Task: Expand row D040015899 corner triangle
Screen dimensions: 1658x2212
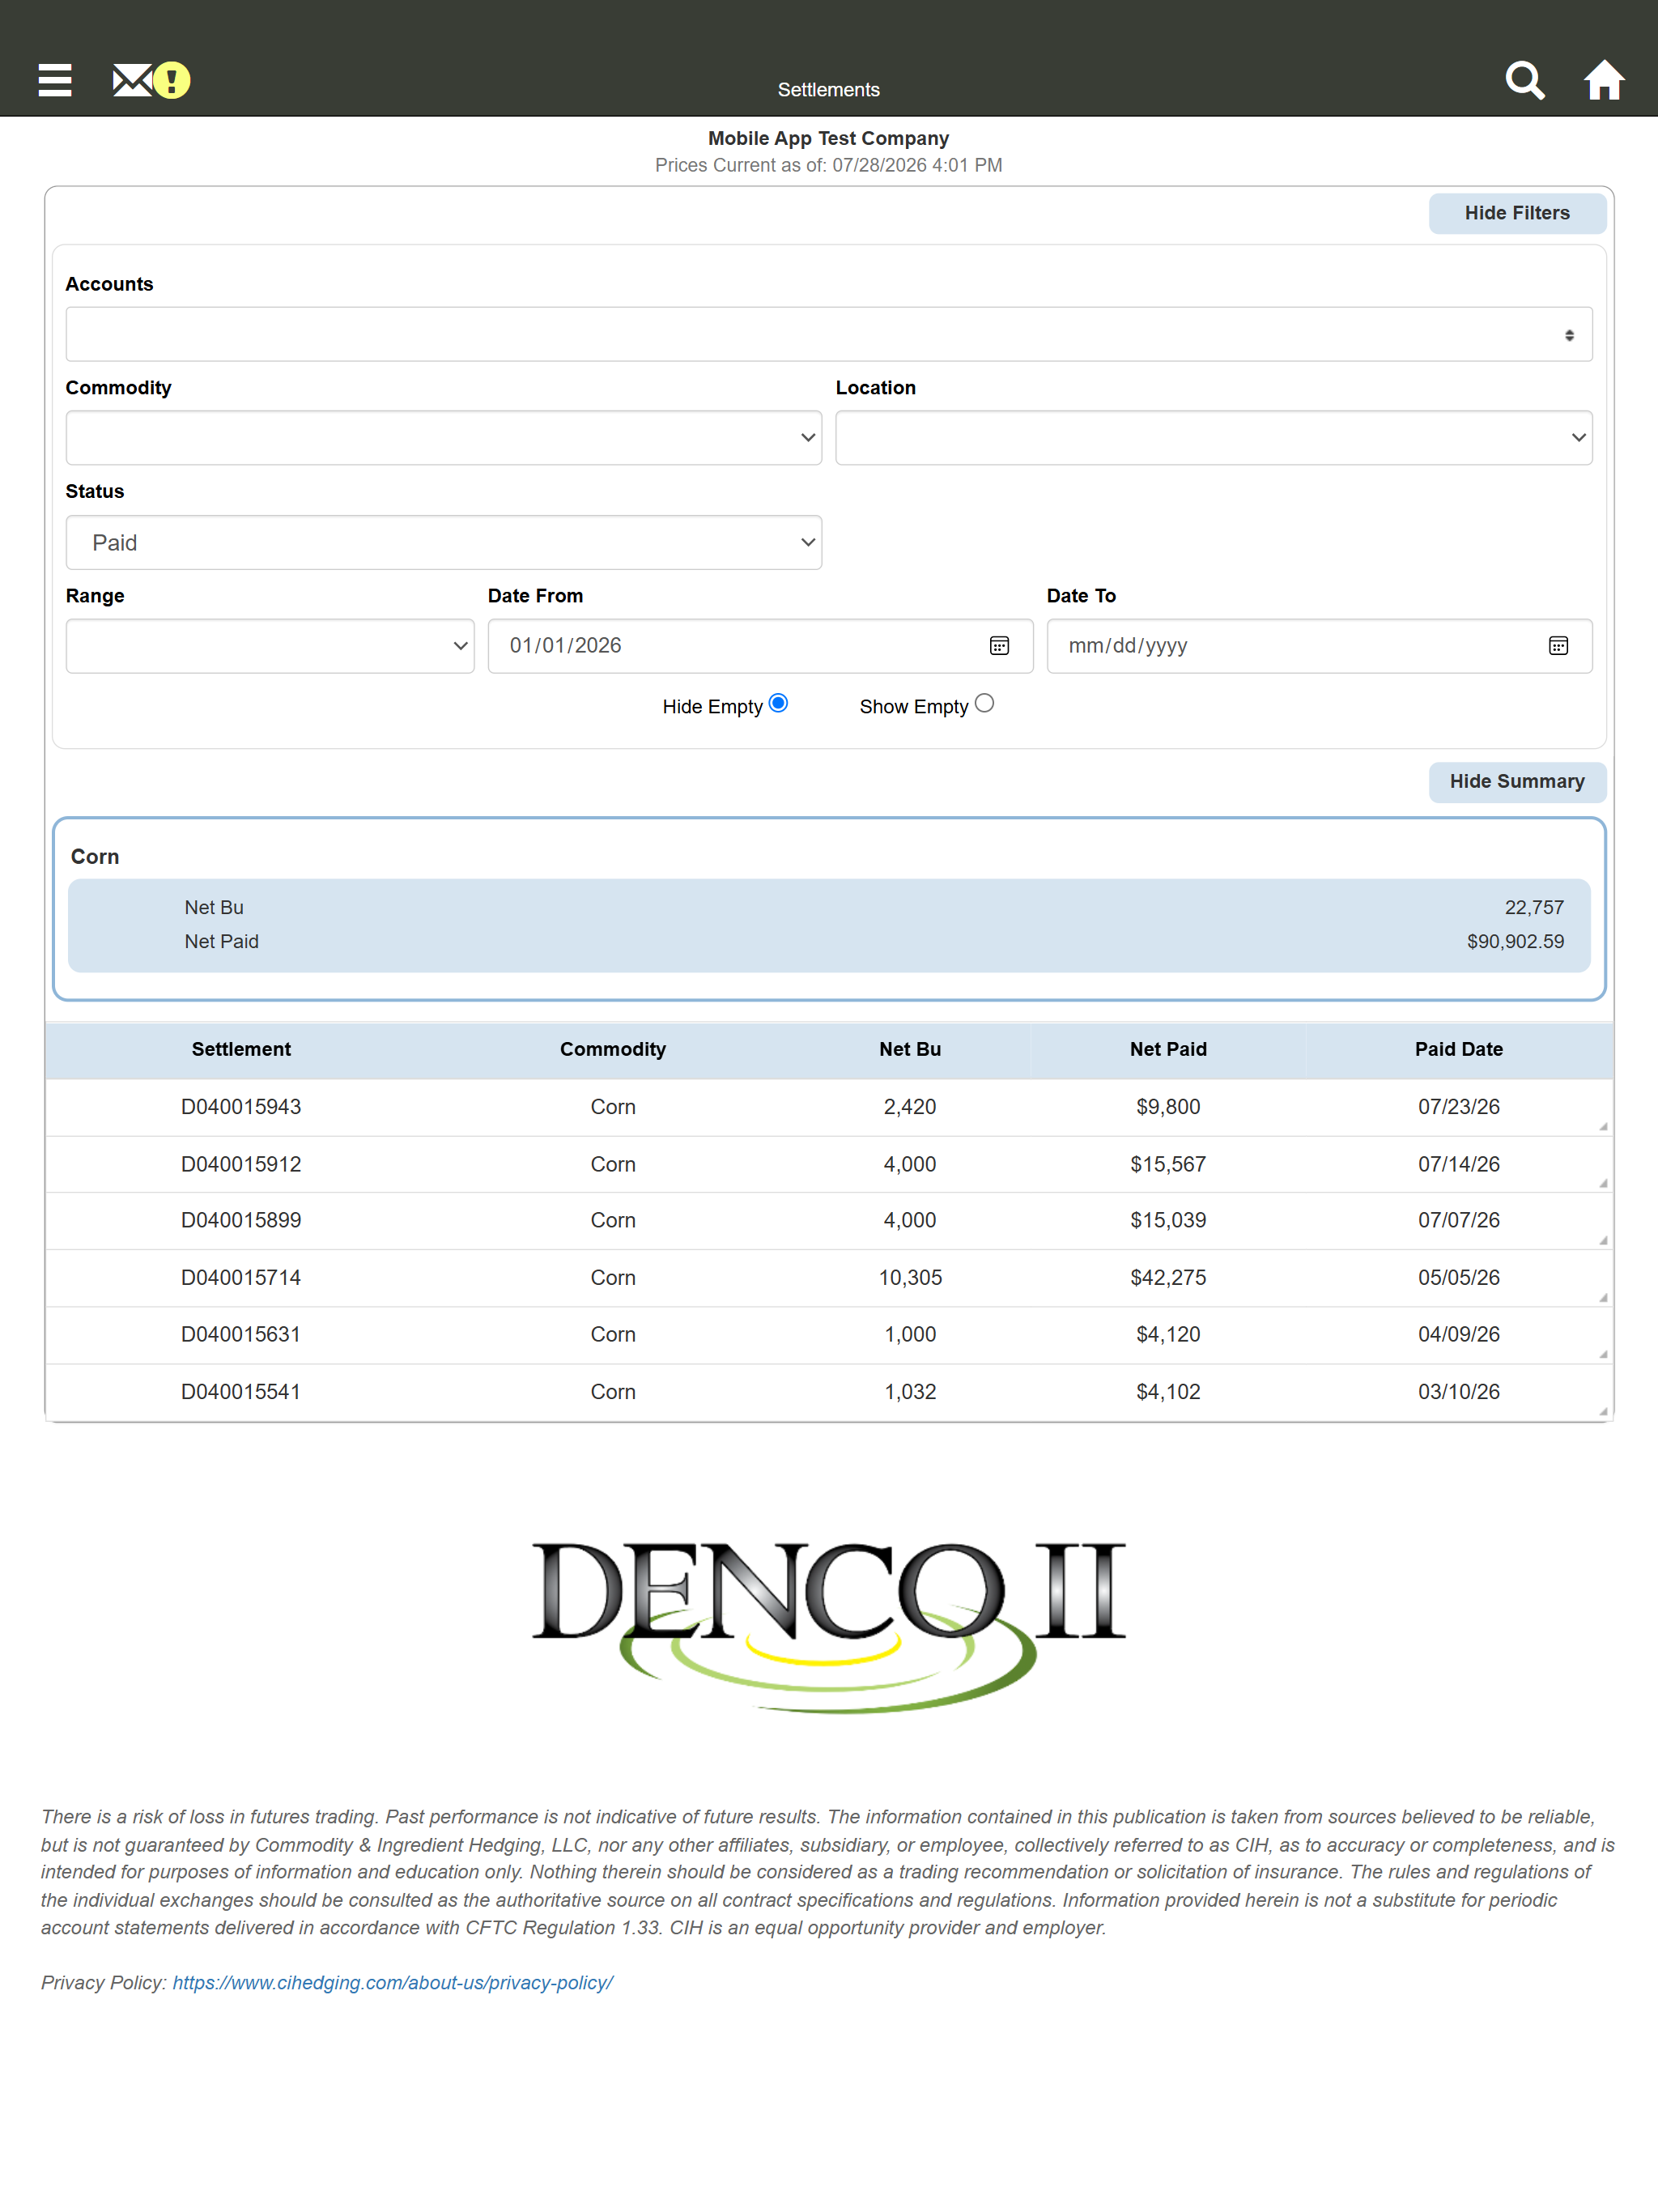Action: pyautogui.click(x=1603, y=1240)
